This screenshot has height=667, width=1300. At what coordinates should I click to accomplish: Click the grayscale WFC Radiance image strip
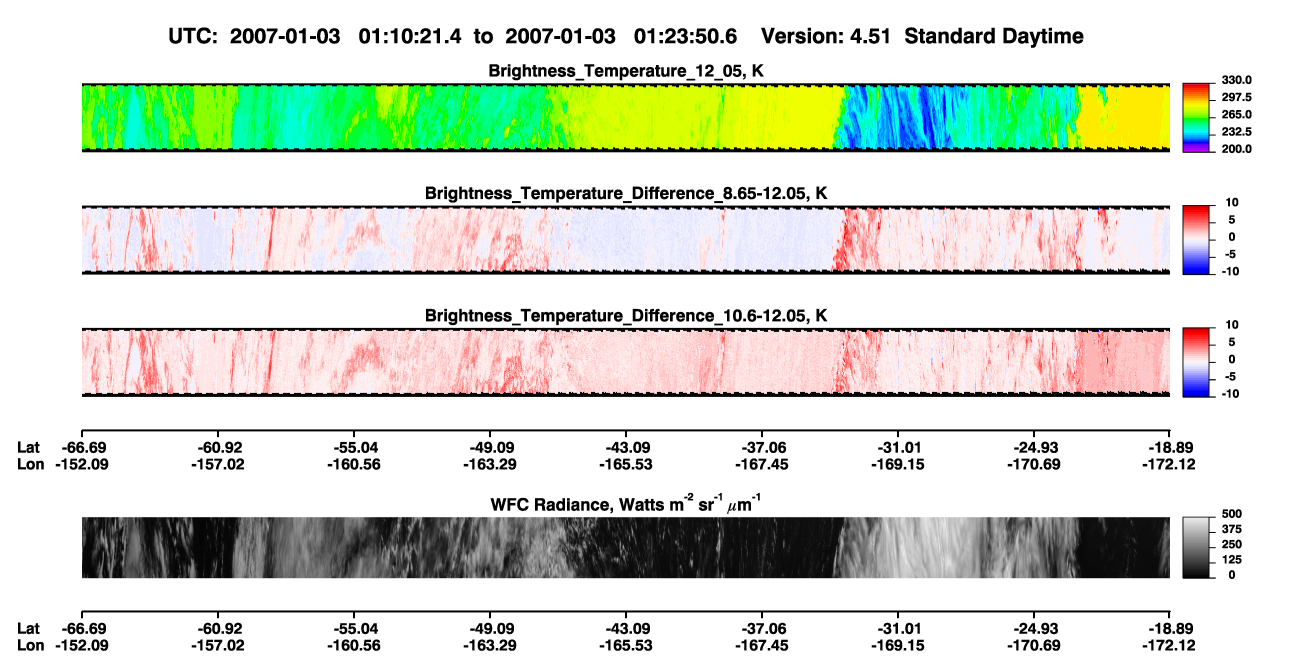click(626, 548)
